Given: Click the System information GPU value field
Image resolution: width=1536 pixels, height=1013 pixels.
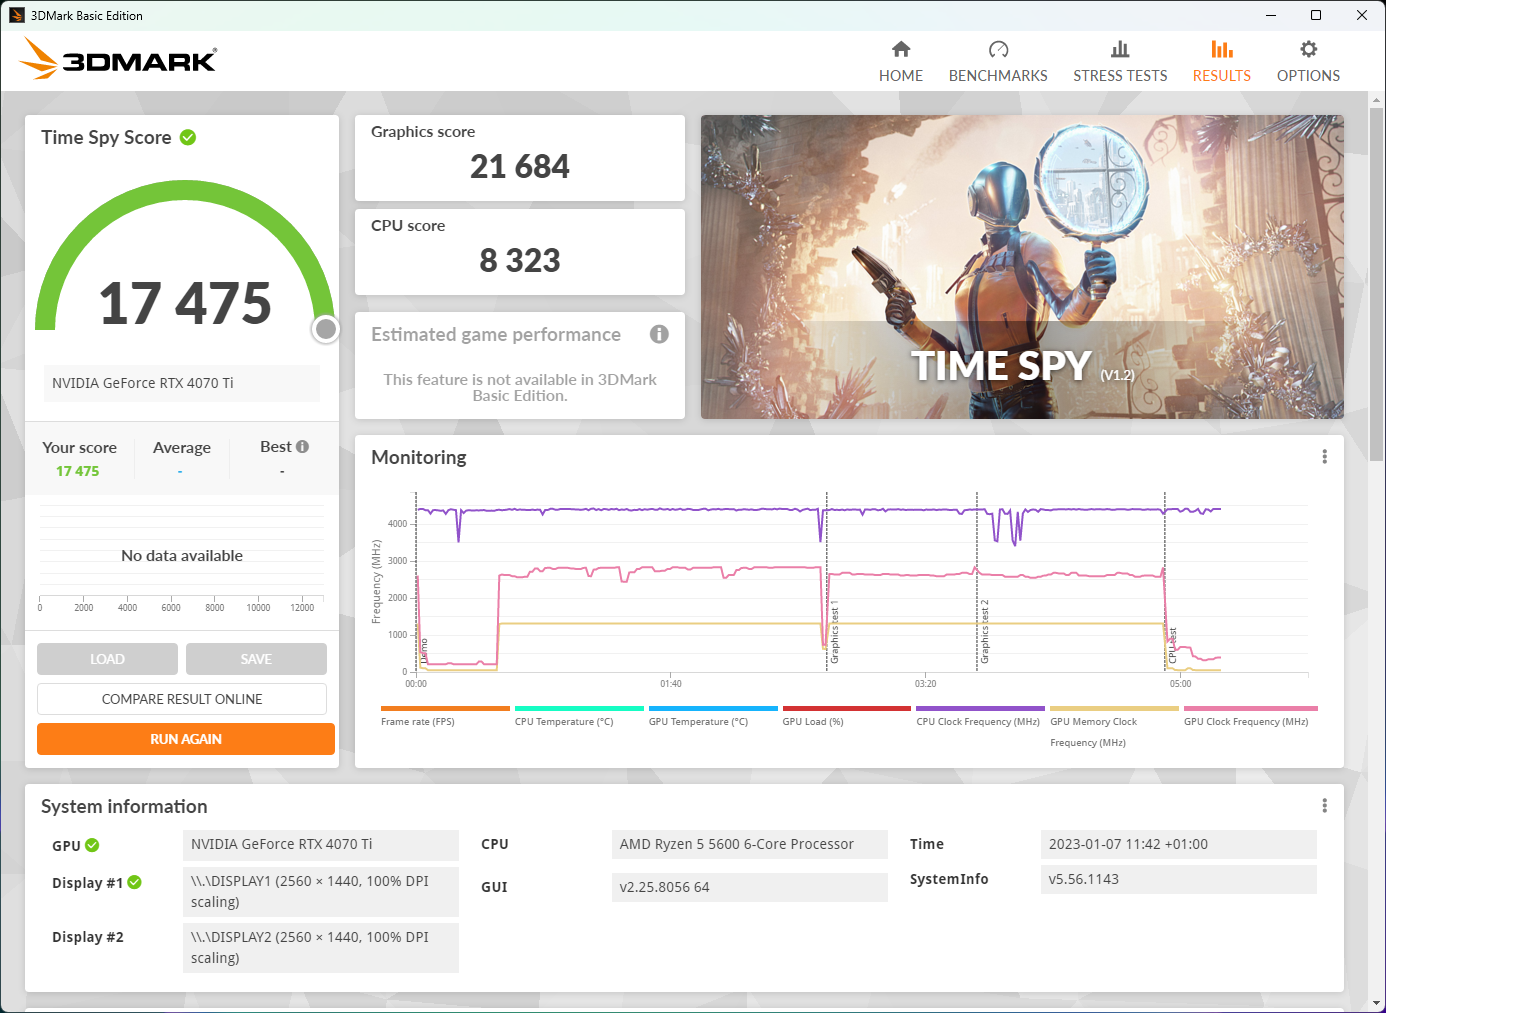Looking at the screenshot, I should tap(321, 844).
